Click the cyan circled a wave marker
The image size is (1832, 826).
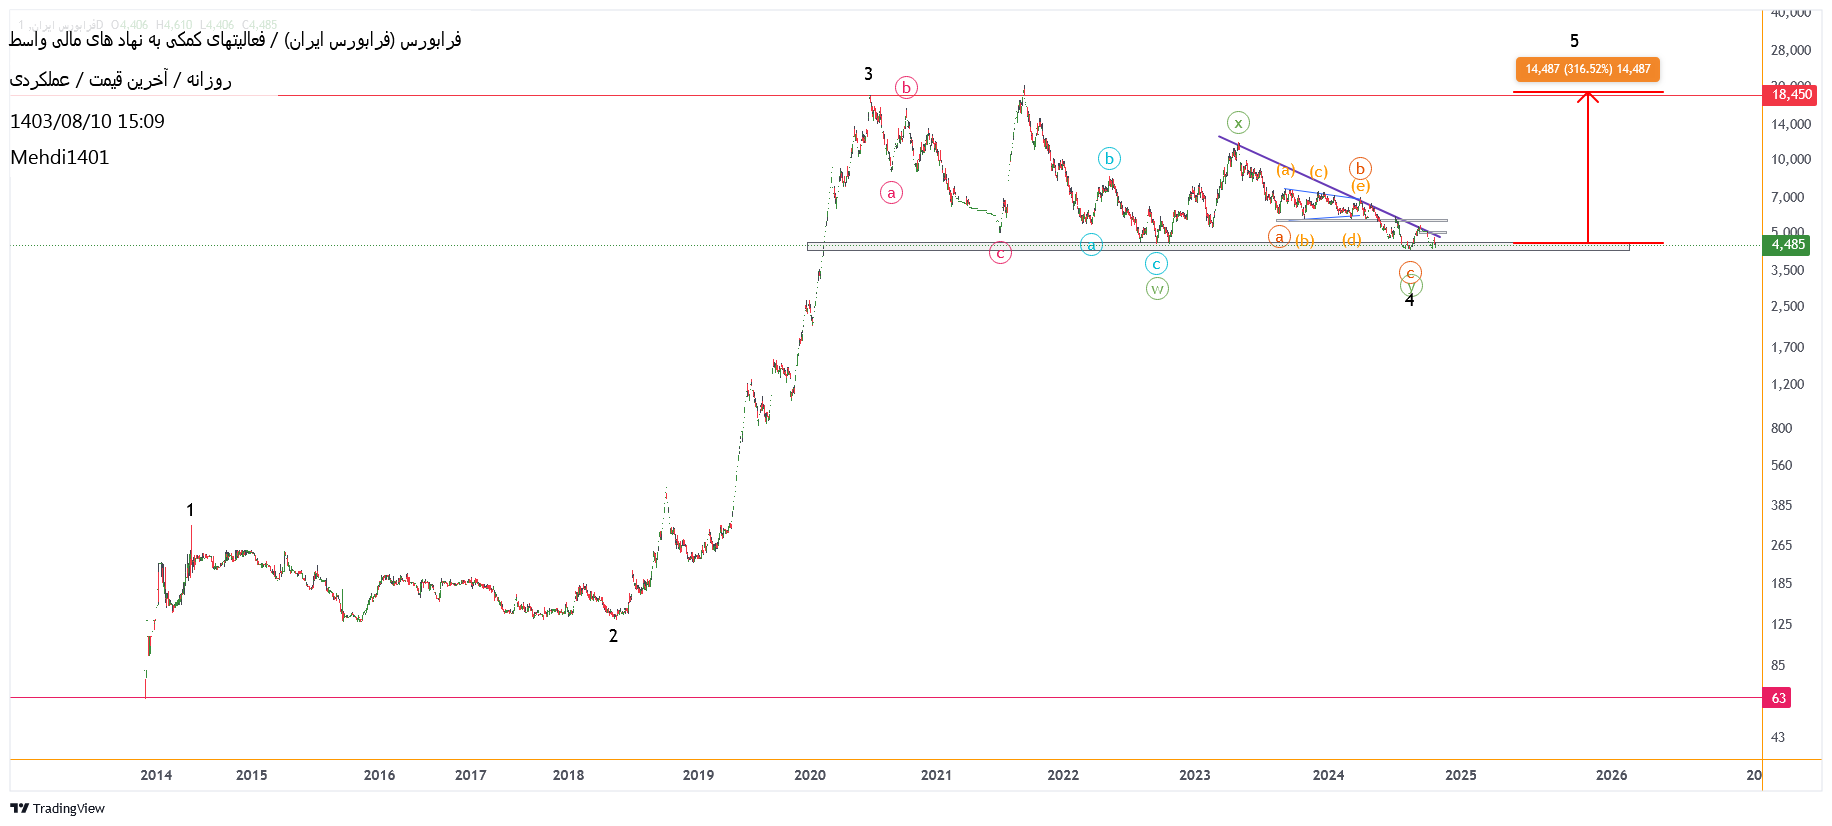[x=1091, y=245]
